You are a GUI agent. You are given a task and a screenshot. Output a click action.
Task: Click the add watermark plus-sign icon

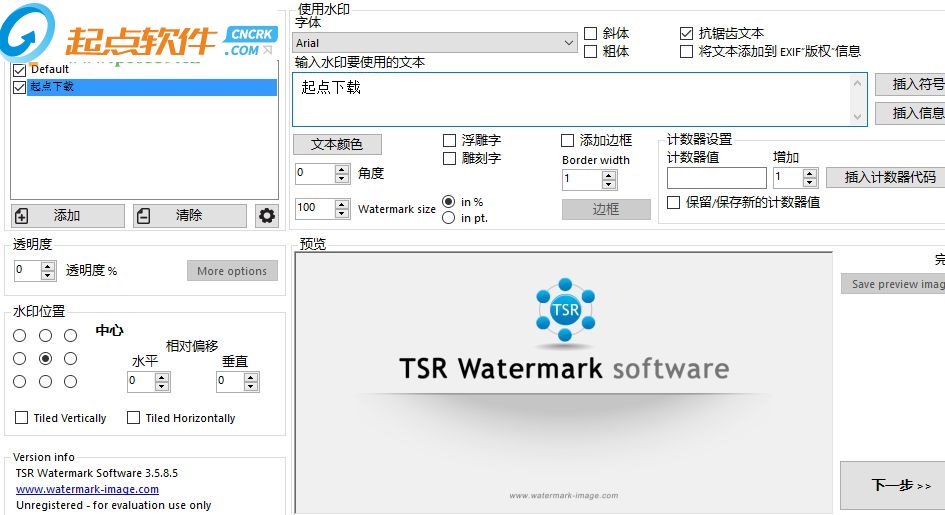[x=22, y=216]
